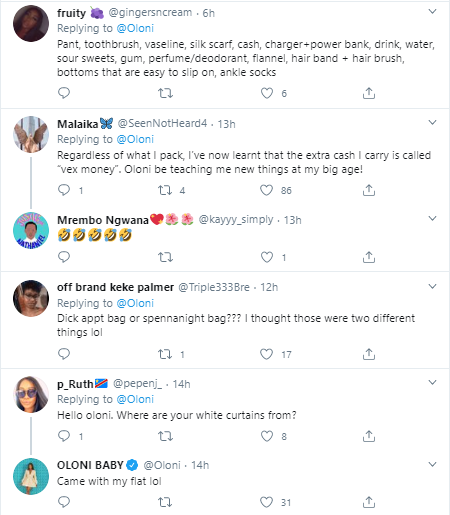Open reply box on Mrembo Ngwana's tweet
450x515 pixels.
pyautogui.click(x=64, y=257)
